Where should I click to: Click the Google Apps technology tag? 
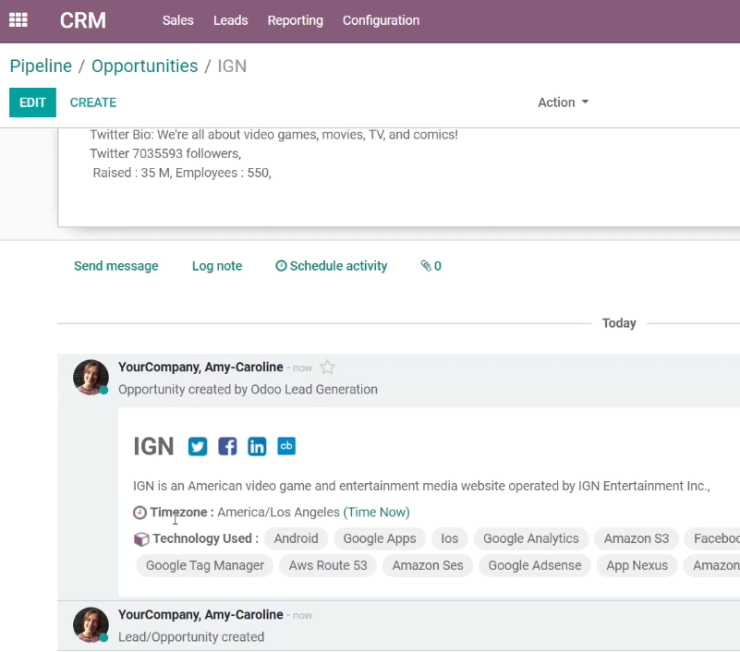[x=379, y=539]
